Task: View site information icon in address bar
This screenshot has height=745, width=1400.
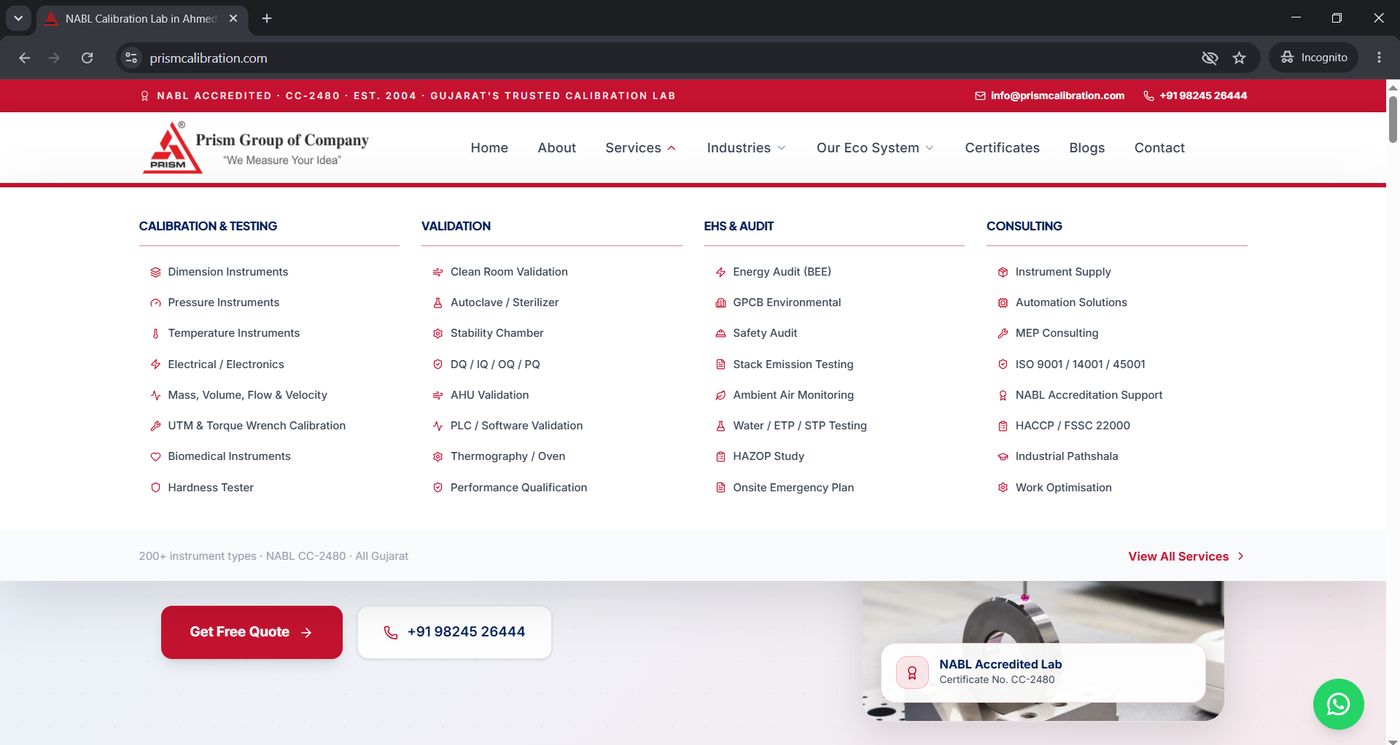Action: pos(131,58)
